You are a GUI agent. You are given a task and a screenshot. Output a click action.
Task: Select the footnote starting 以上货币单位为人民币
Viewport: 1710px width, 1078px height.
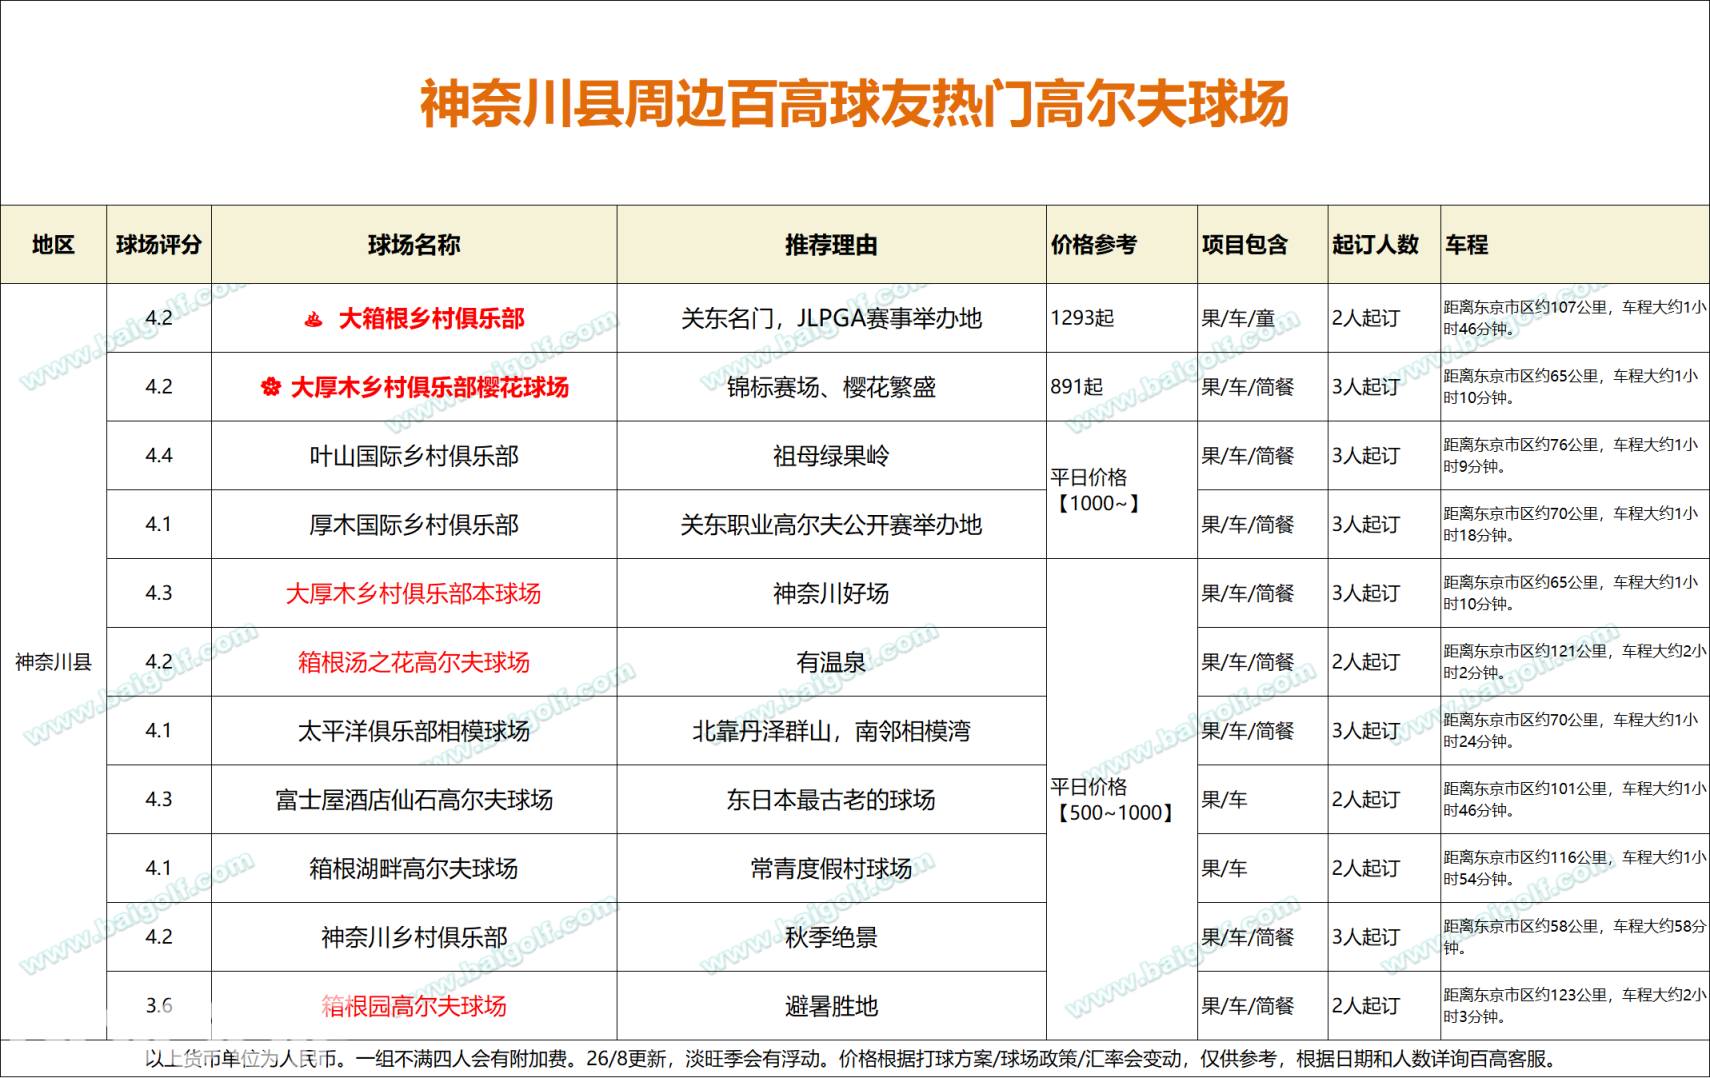851,1059
